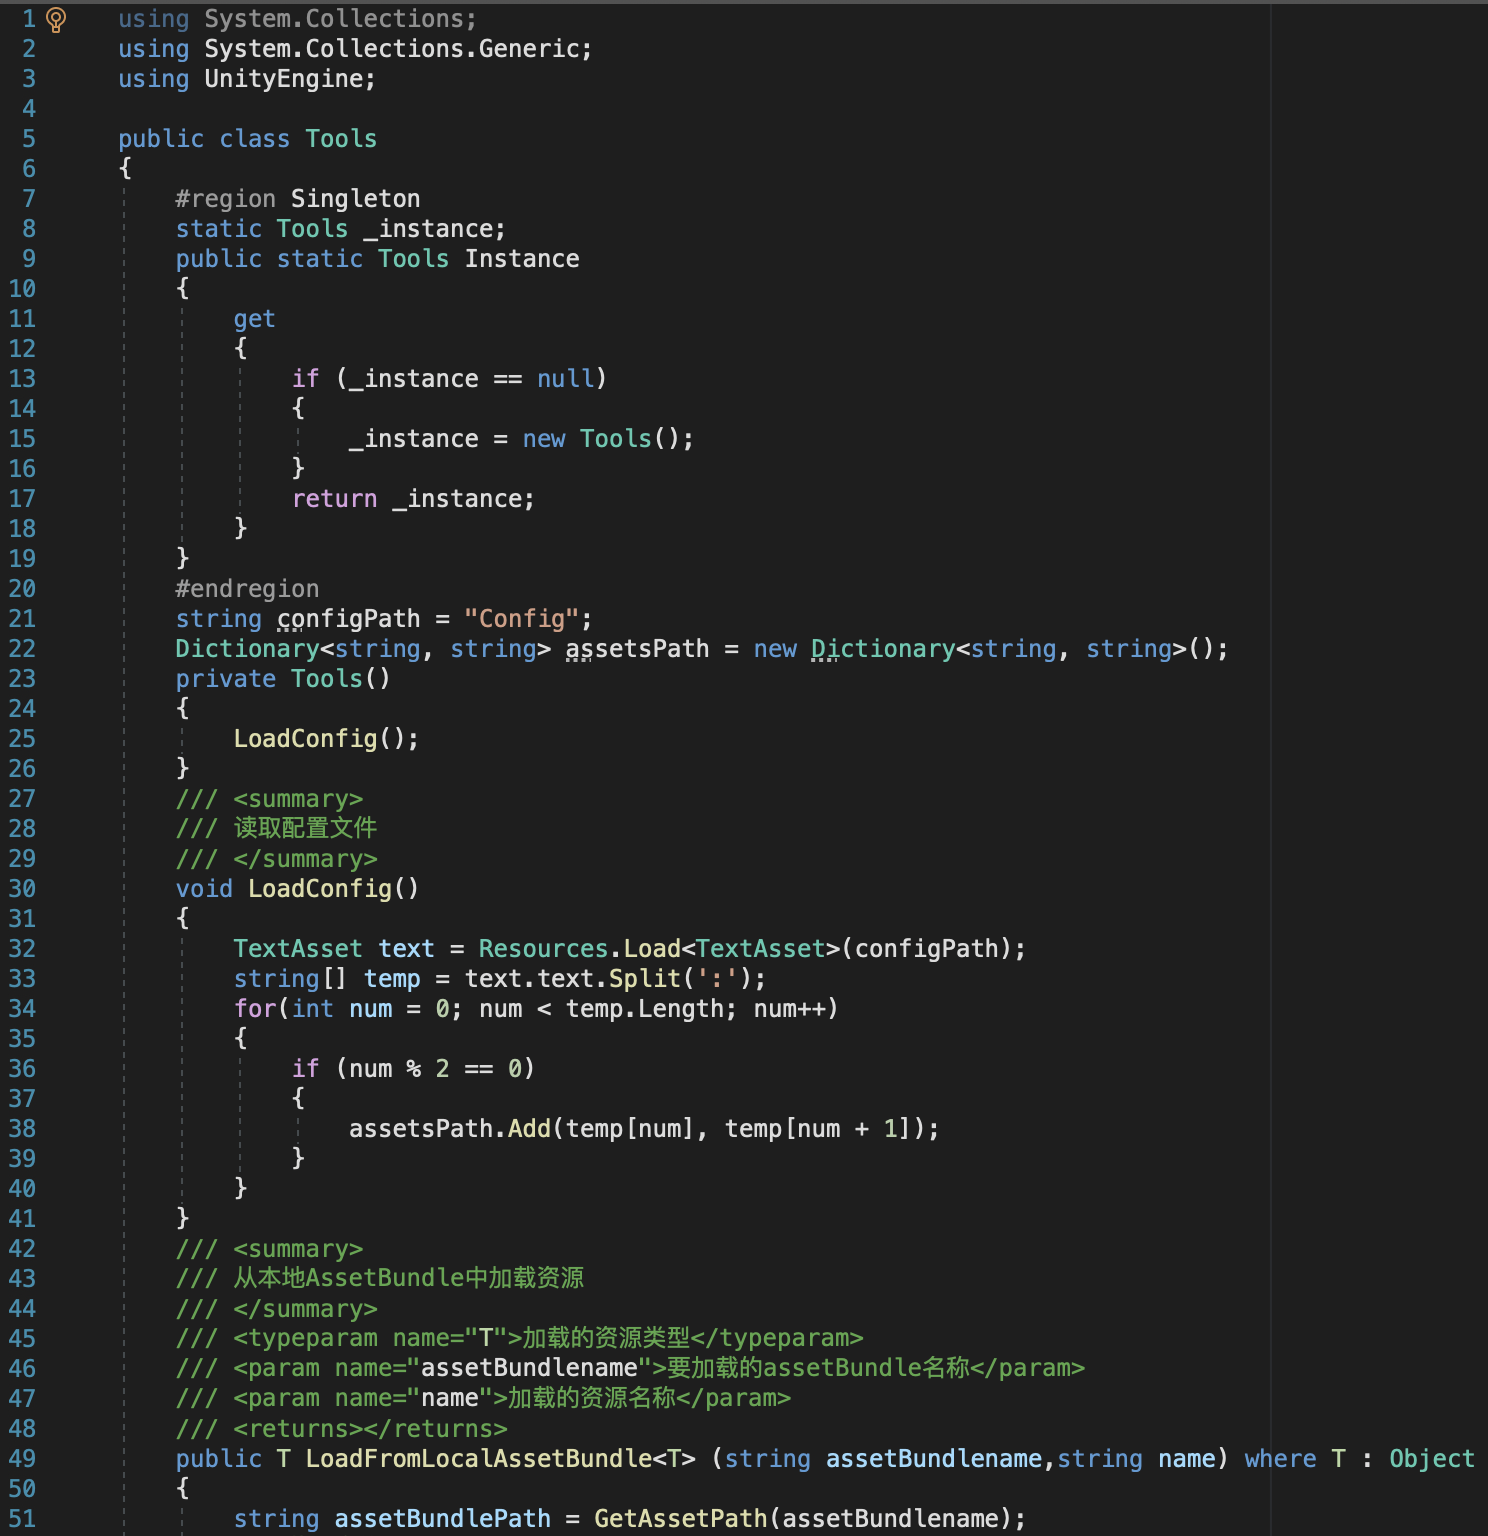Click '_instance' in the static Tools declaration line

click(427, 229)
